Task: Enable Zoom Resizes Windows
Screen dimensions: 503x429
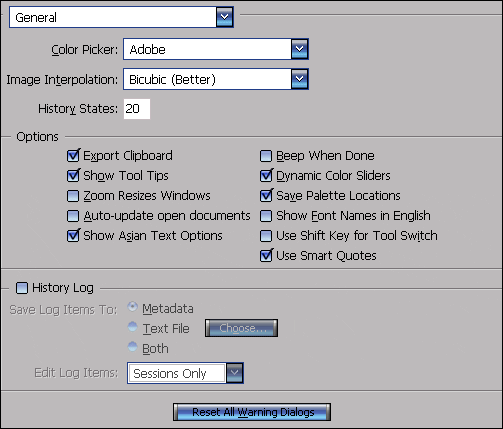Action: click(73, 196)
